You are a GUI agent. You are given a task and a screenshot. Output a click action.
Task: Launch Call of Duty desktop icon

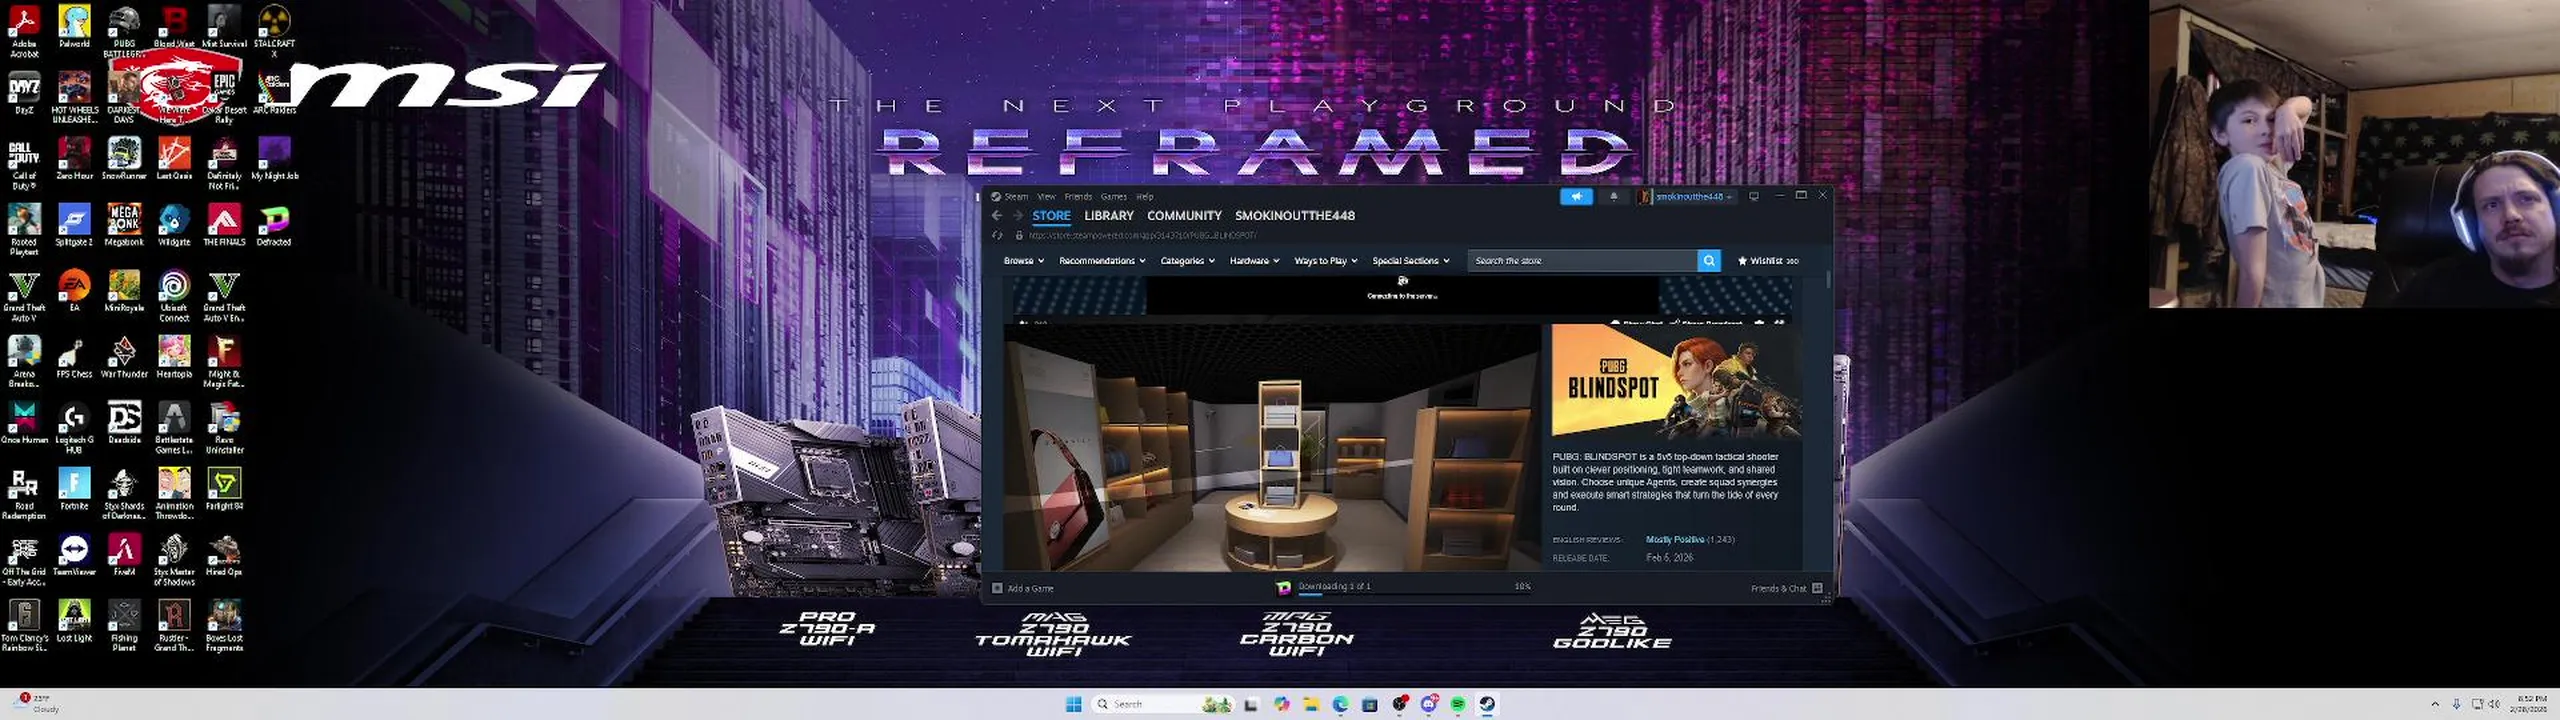(x=24, y=164)
